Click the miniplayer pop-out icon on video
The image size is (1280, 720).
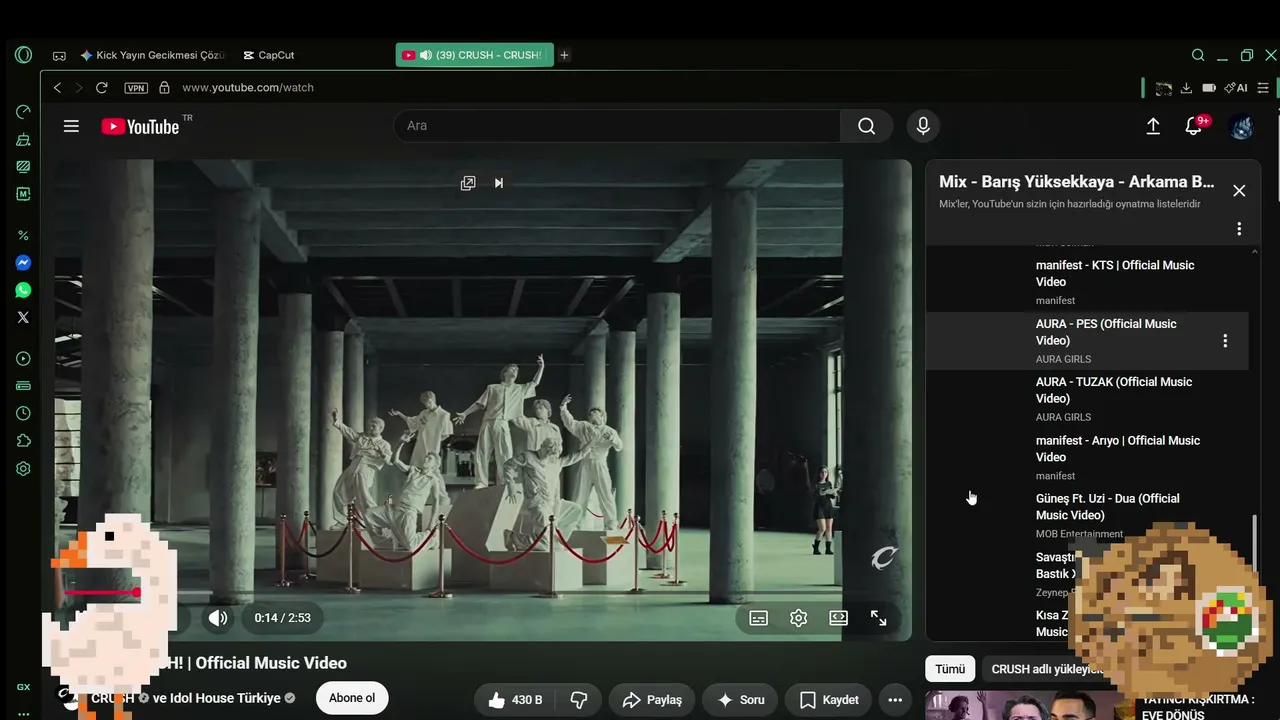tap(468, 183)
